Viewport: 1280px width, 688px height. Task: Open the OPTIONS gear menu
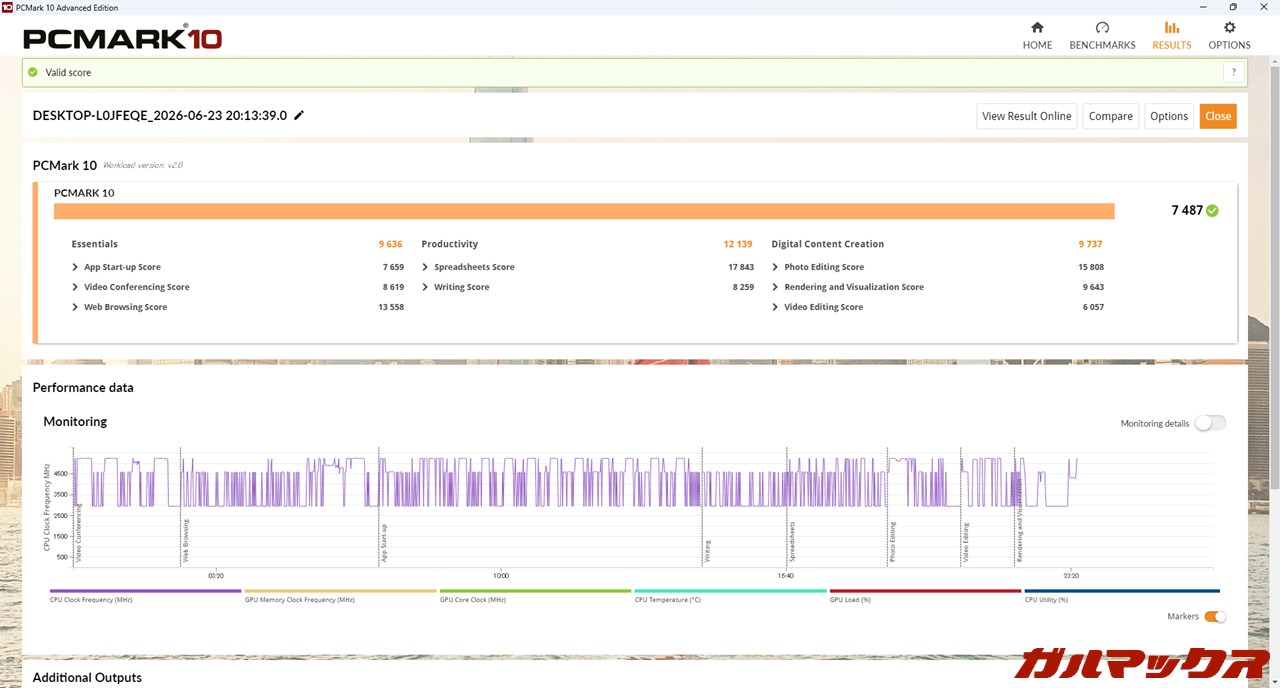tap(1229, 36)
